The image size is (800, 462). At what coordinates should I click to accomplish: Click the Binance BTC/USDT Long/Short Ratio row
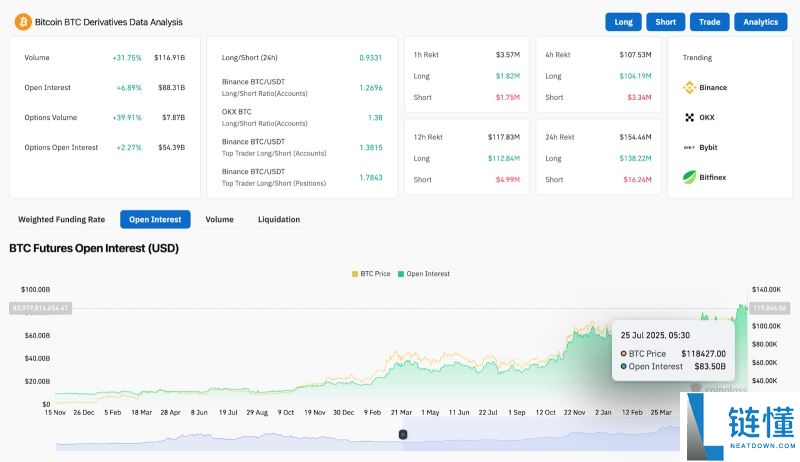[300, 88]
